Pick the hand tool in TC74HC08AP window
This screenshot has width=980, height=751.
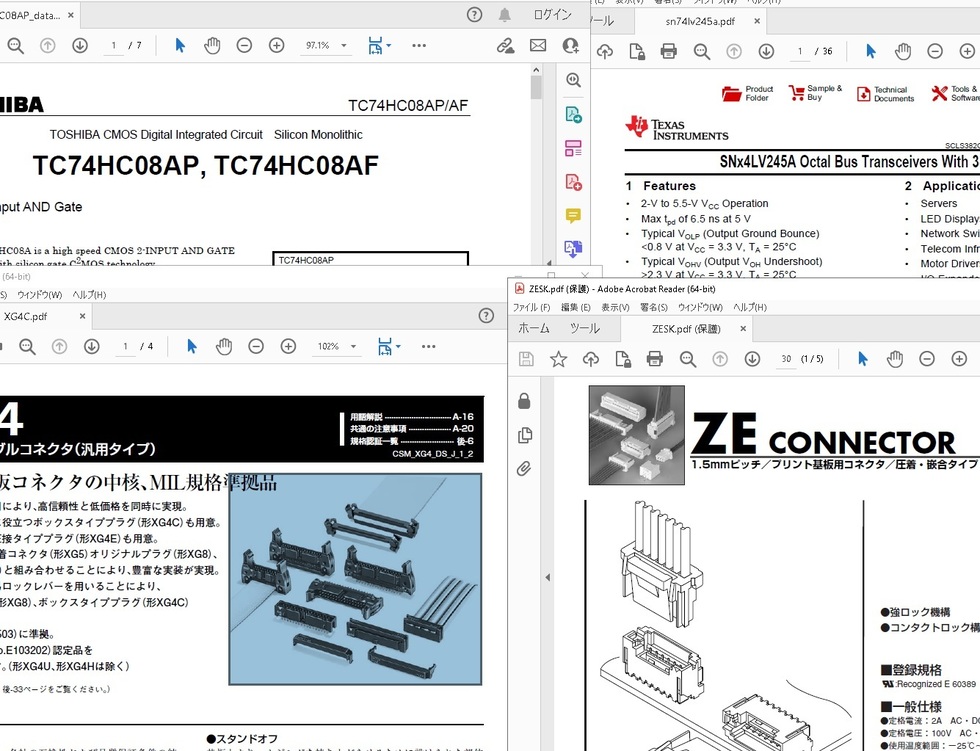click(212, 46)
